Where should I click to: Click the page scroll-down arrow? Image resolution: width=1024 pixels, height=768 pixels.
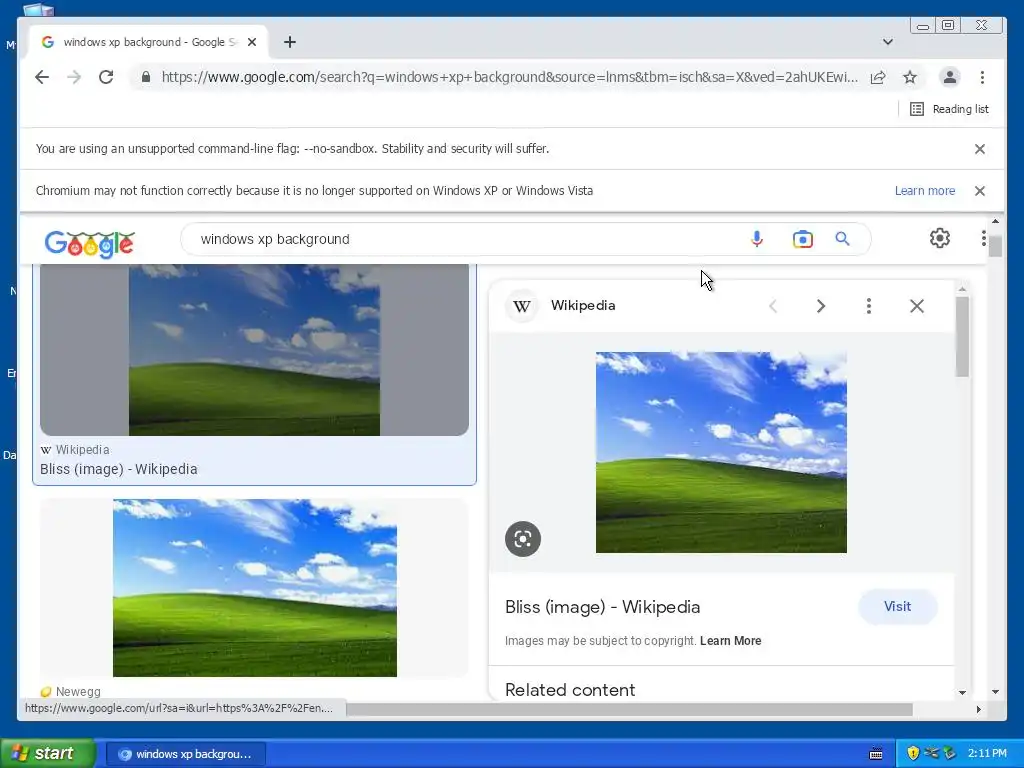pos(995,692)
